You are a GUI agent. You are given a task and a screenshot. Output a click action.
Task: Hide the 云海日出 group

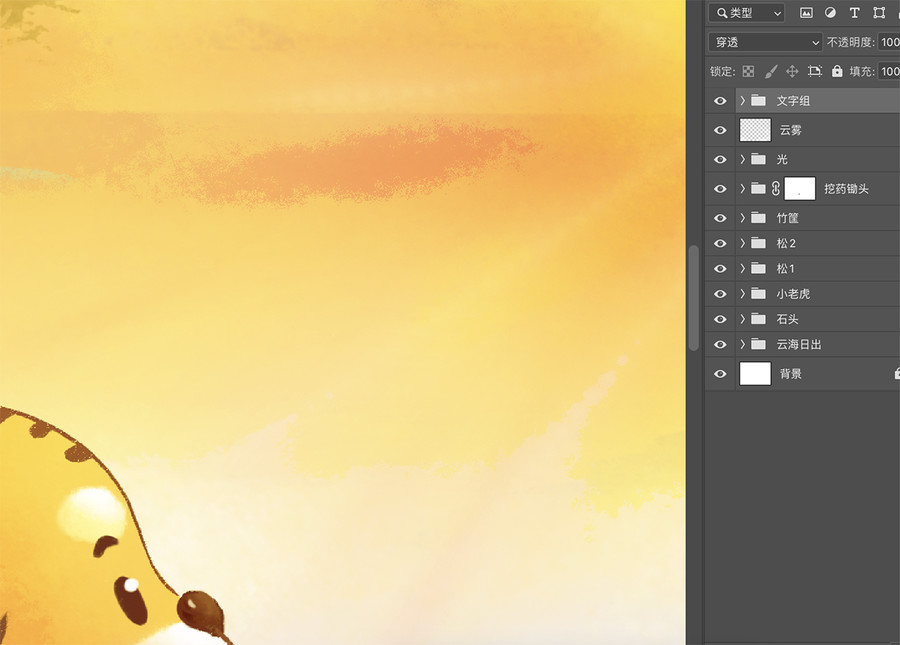click(720, 344)
